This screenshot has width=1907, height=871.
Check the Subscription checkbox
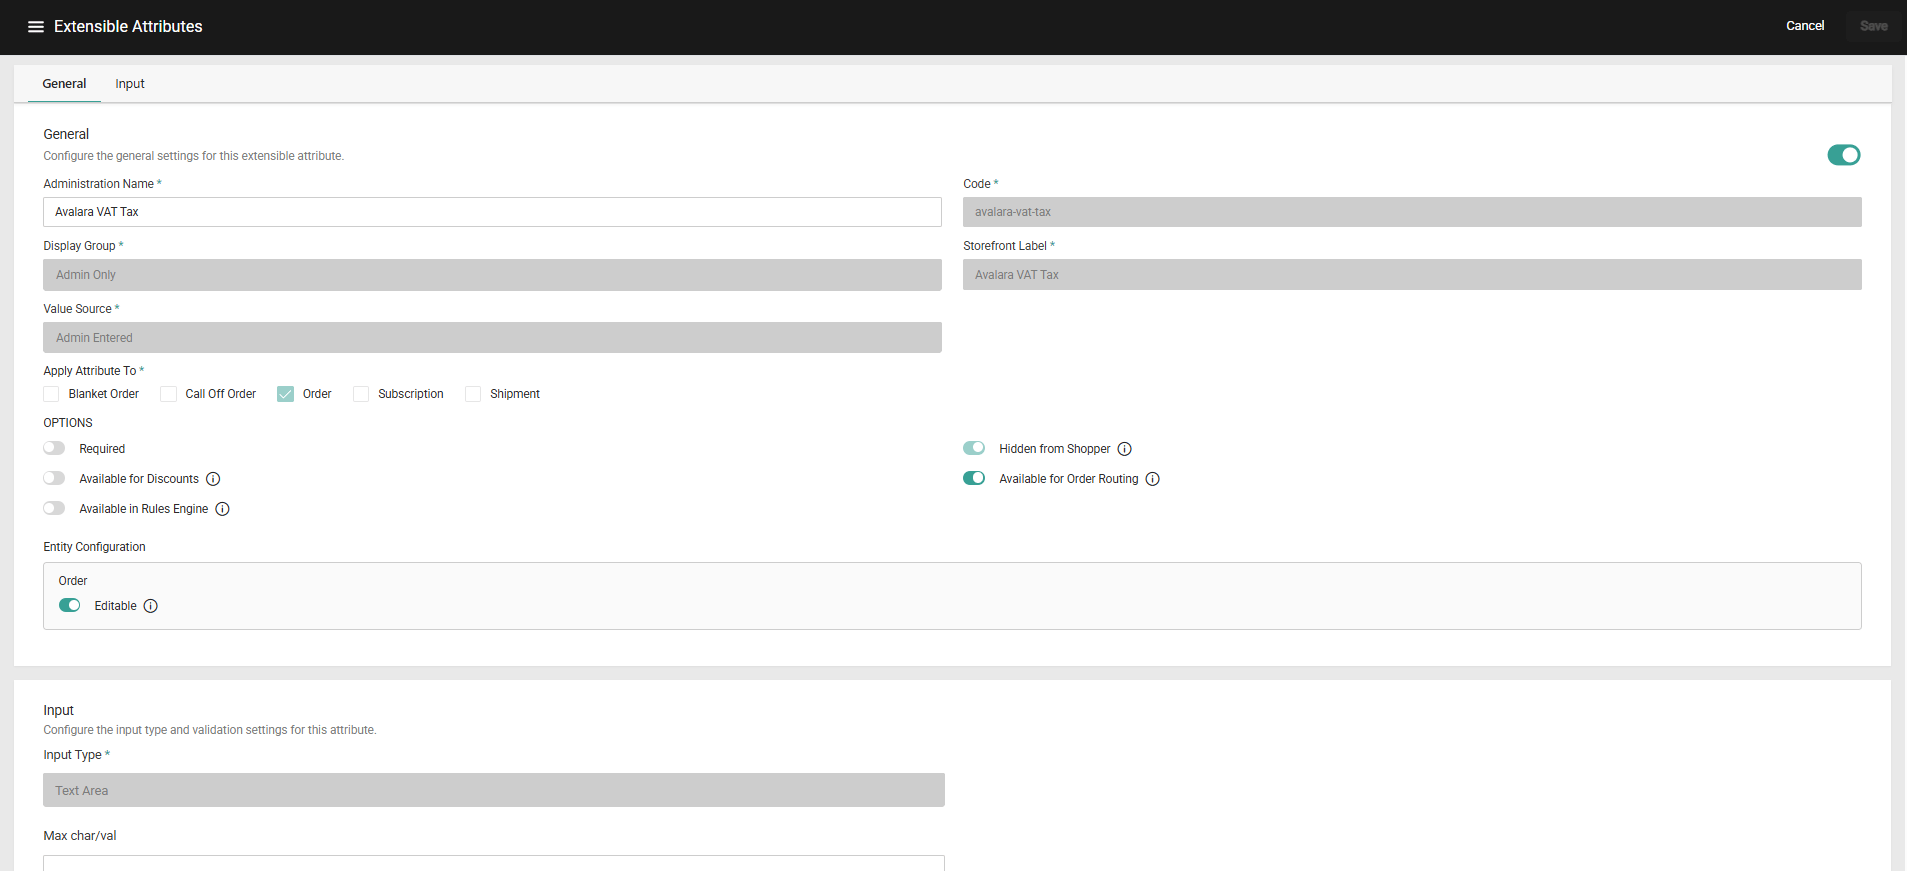pos(361,394)
